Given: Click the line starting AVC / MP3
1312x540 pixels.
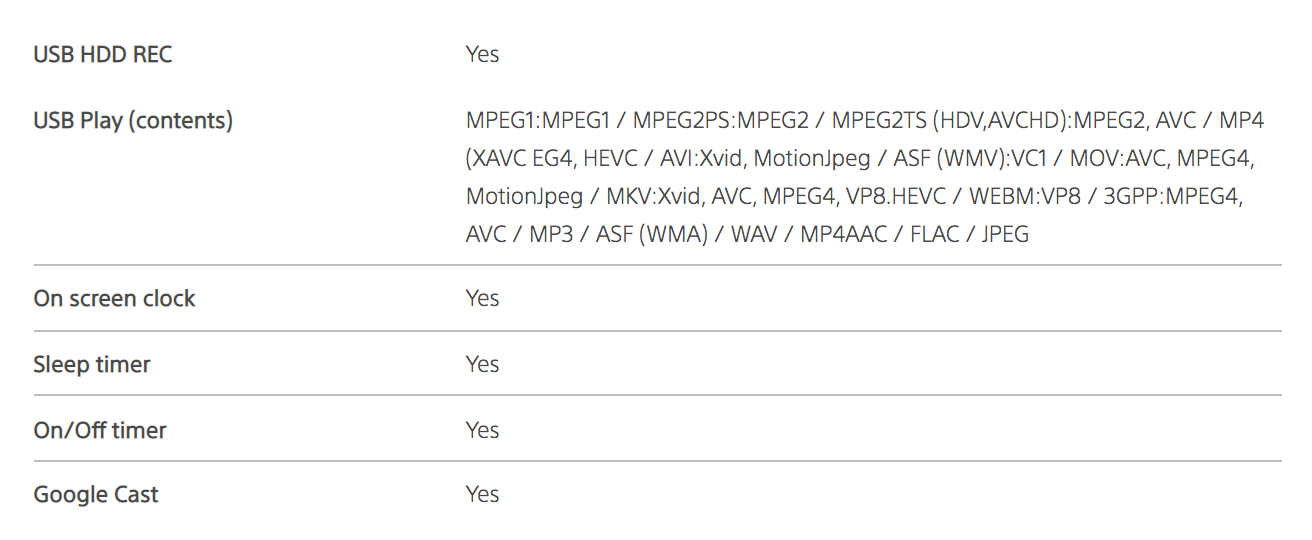Looking at the screenshot, I should (x=747, y=235).
